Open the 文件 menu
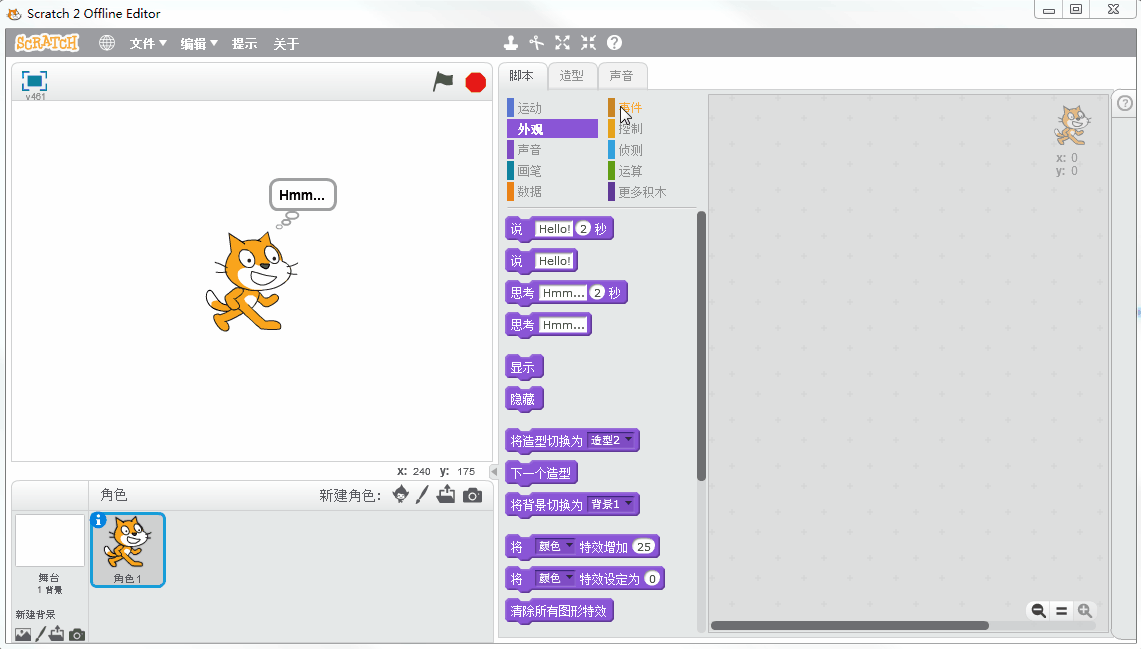 click(x=148, y=44)
